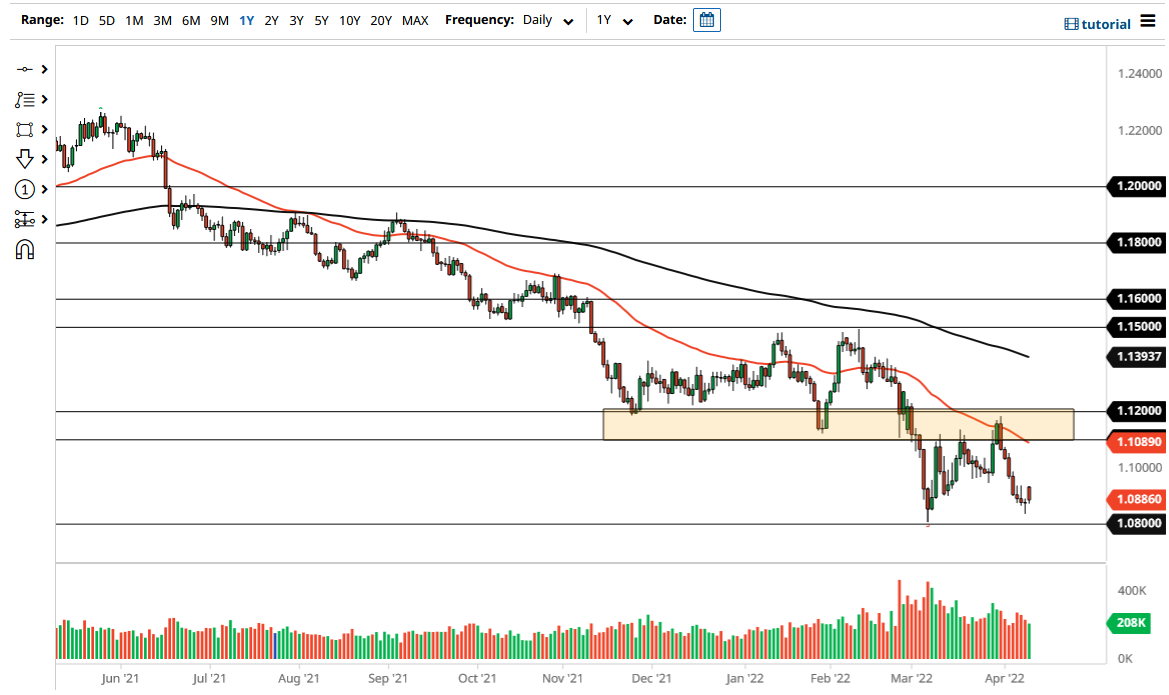Screen dimensions: 1169x695
Task: Select the Fibonacci measurement tool
Action: click(25, 218)
